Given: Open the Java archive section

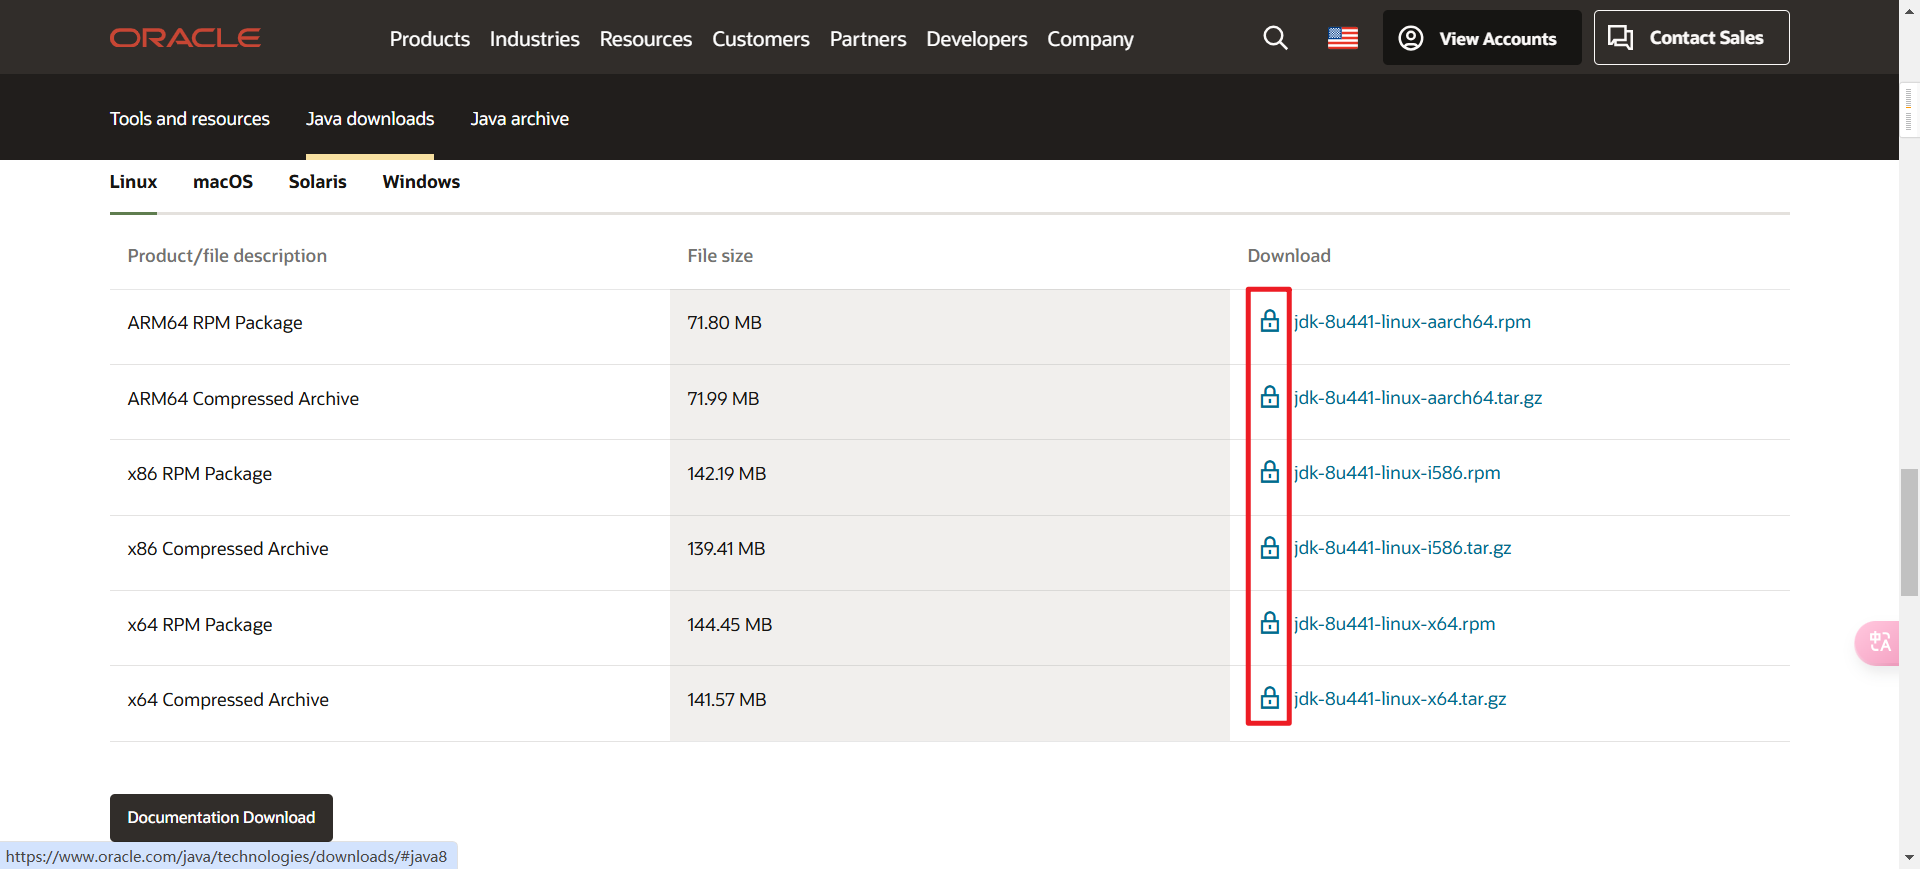Looking at the screenshot, I should tap(520, 119).
